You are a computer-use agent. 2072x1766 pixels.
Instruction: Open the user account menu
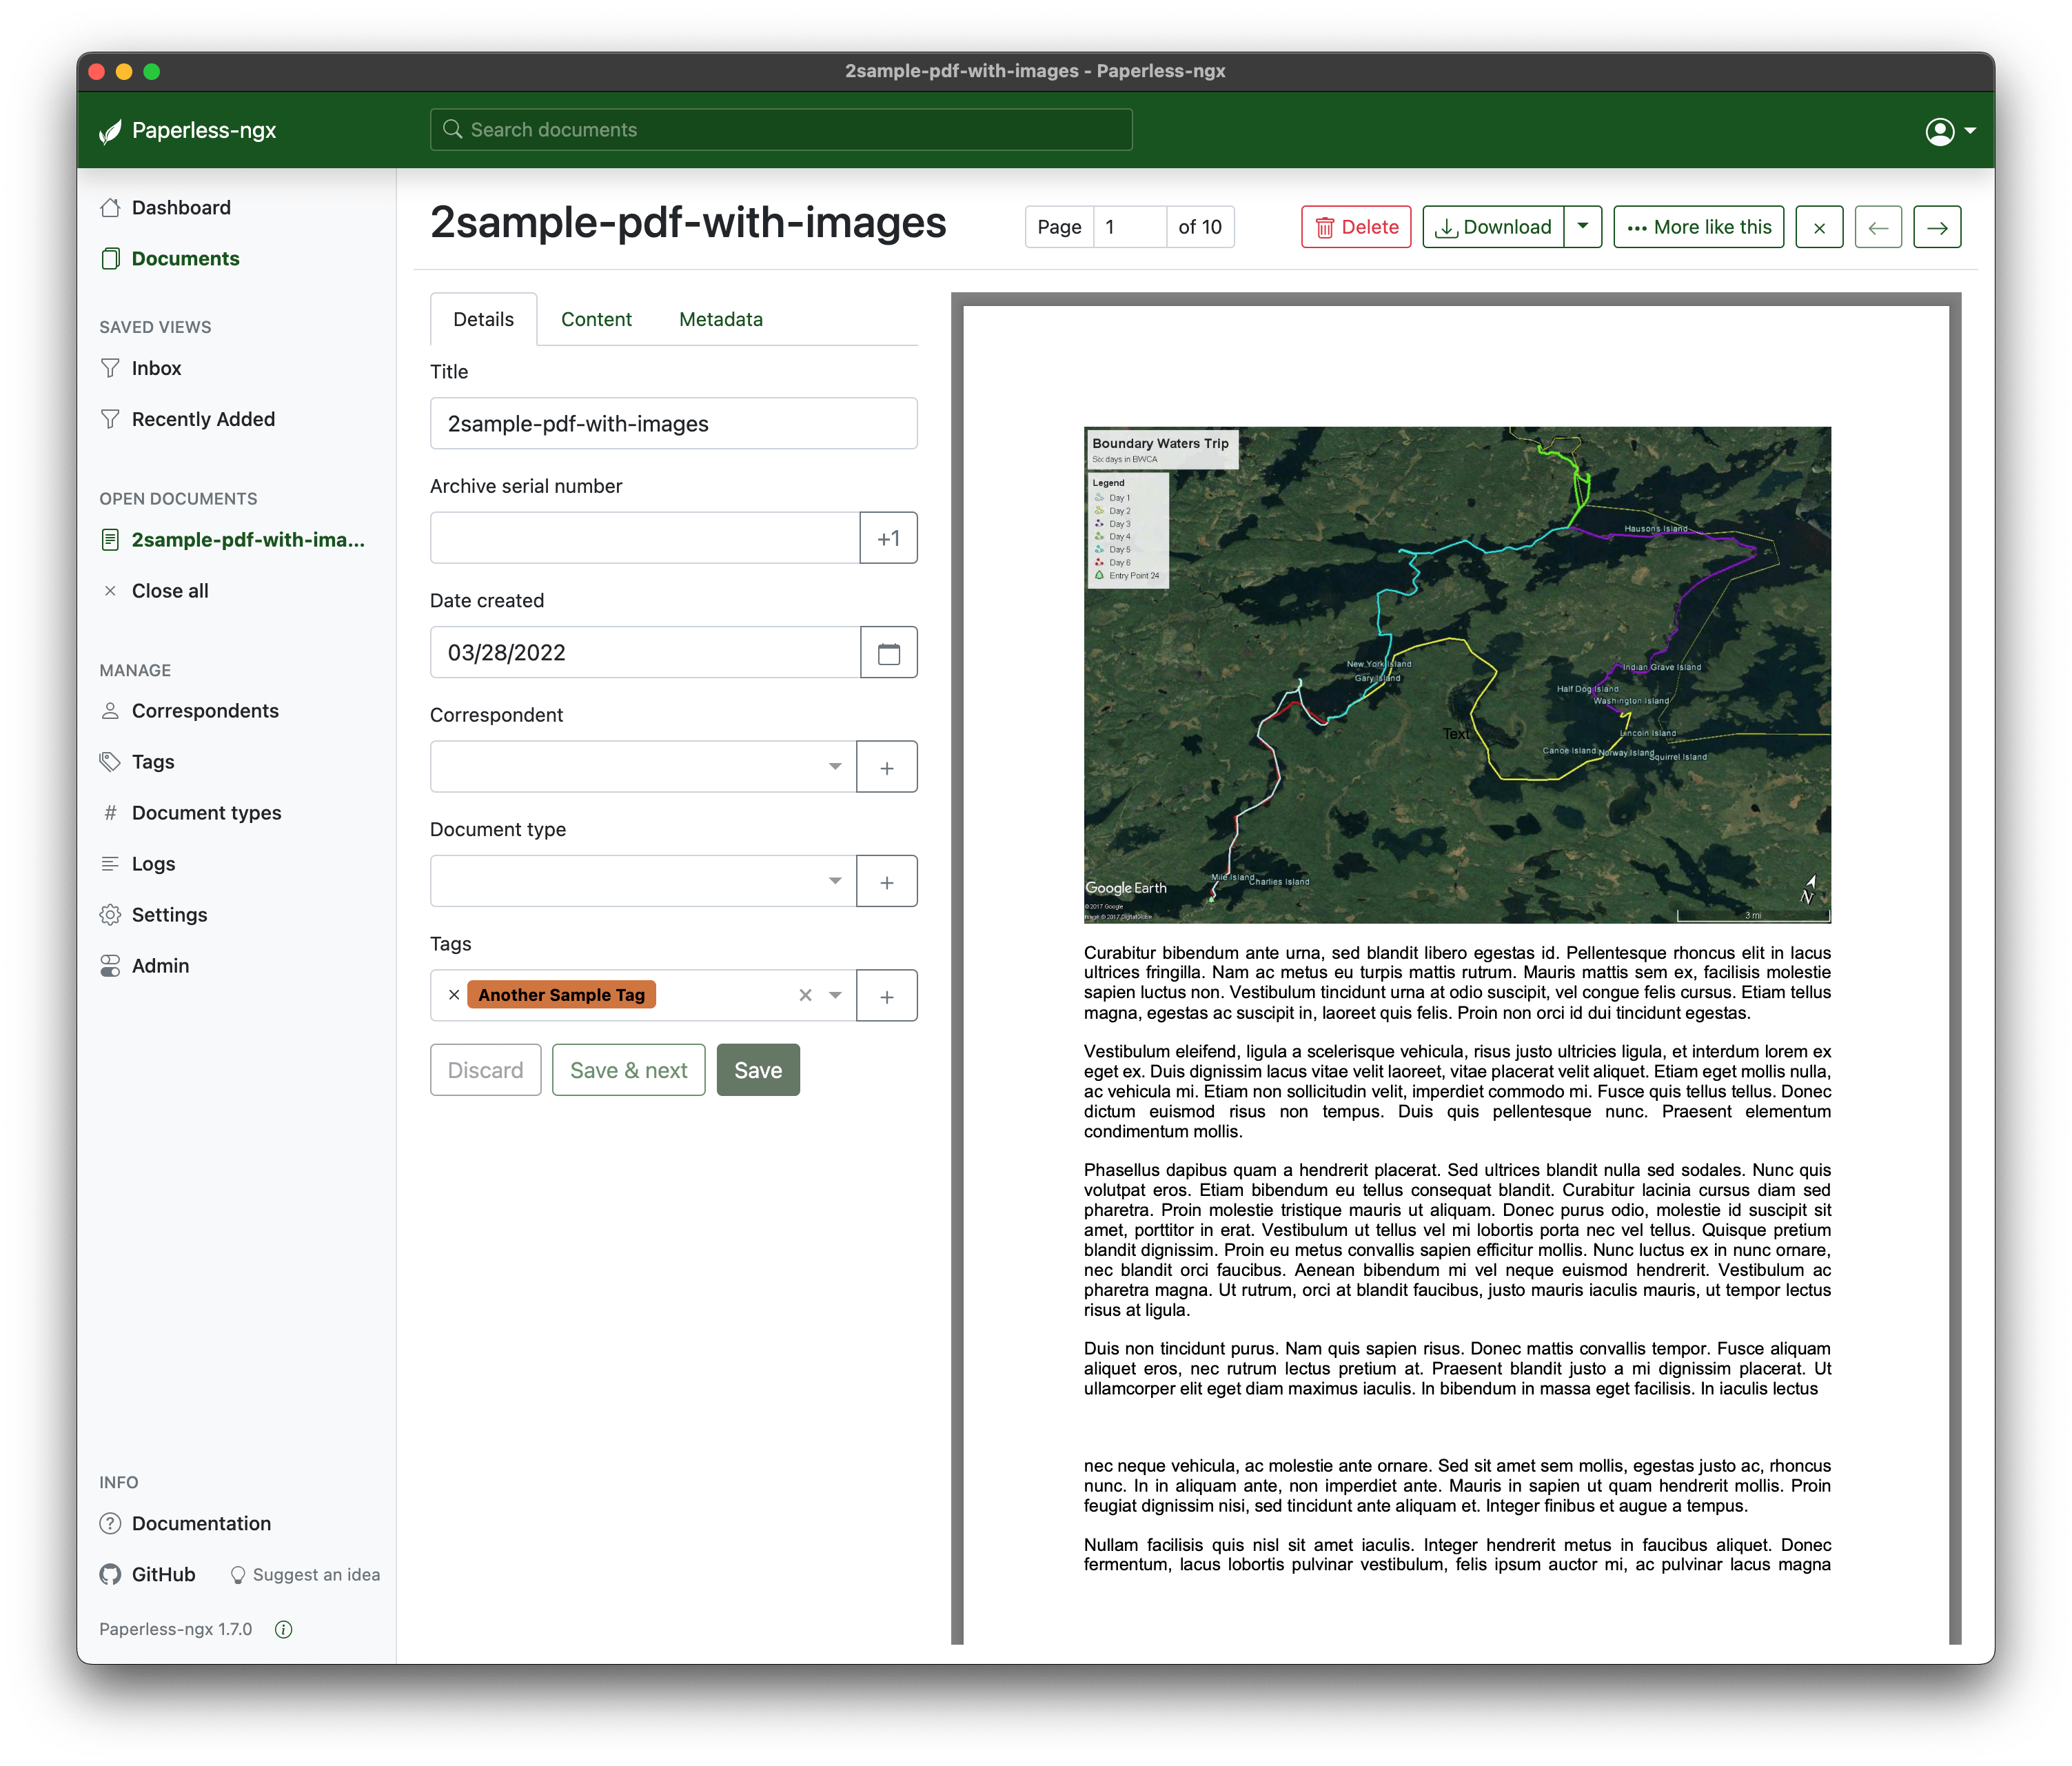coord(1949,131)
